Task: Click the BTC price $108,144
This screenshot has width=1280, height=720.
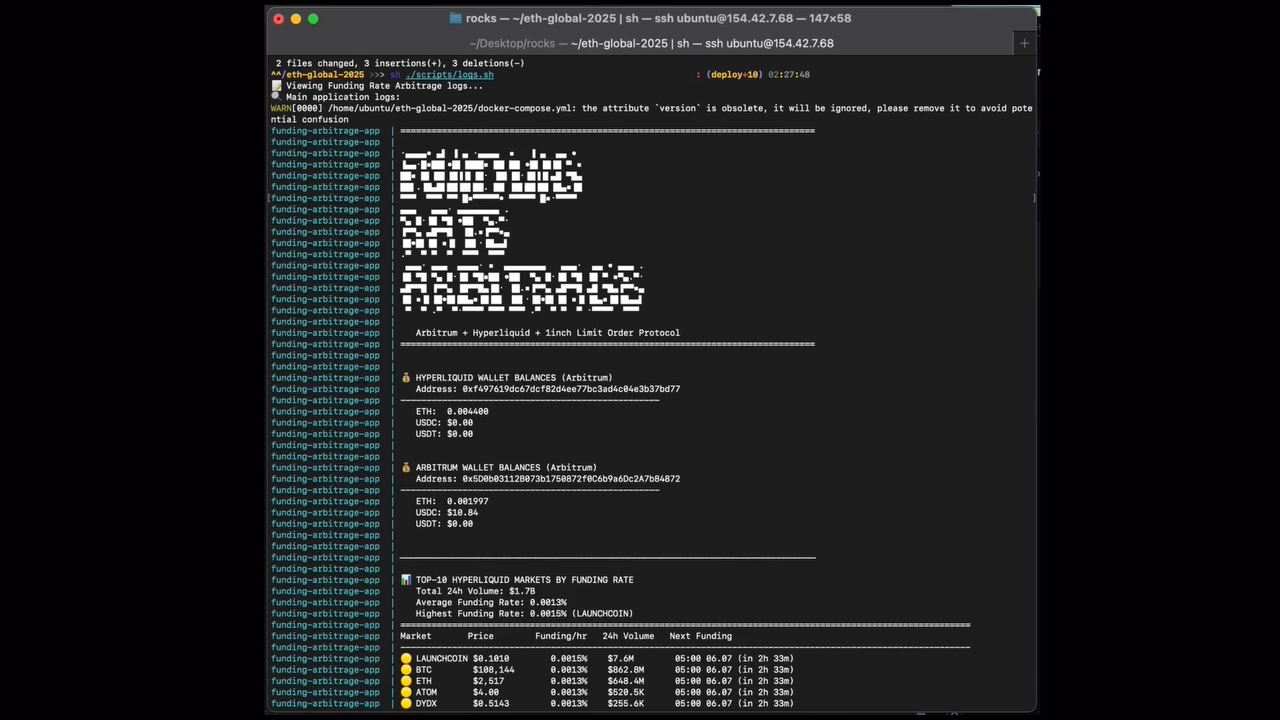Action: (x=494, y=670)
